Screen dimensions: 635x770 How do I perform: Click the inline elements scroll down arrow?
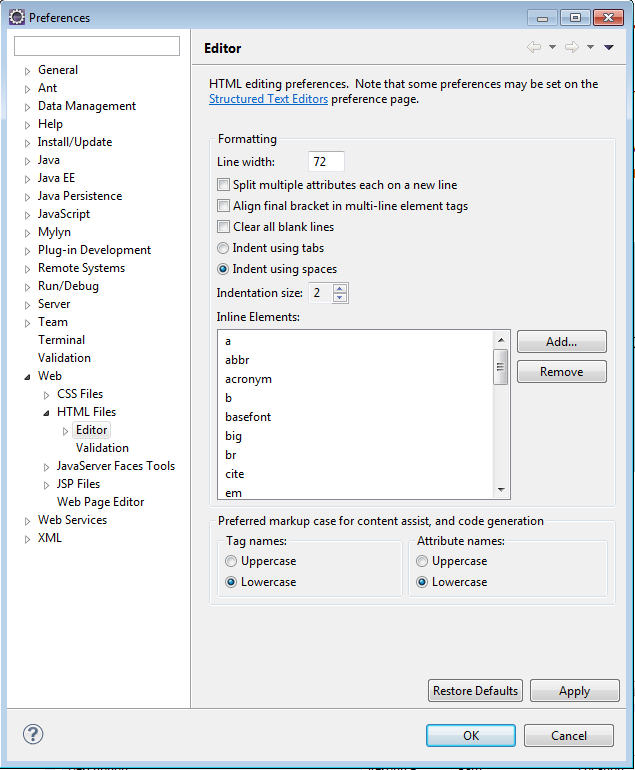click(x=500, y=490)
